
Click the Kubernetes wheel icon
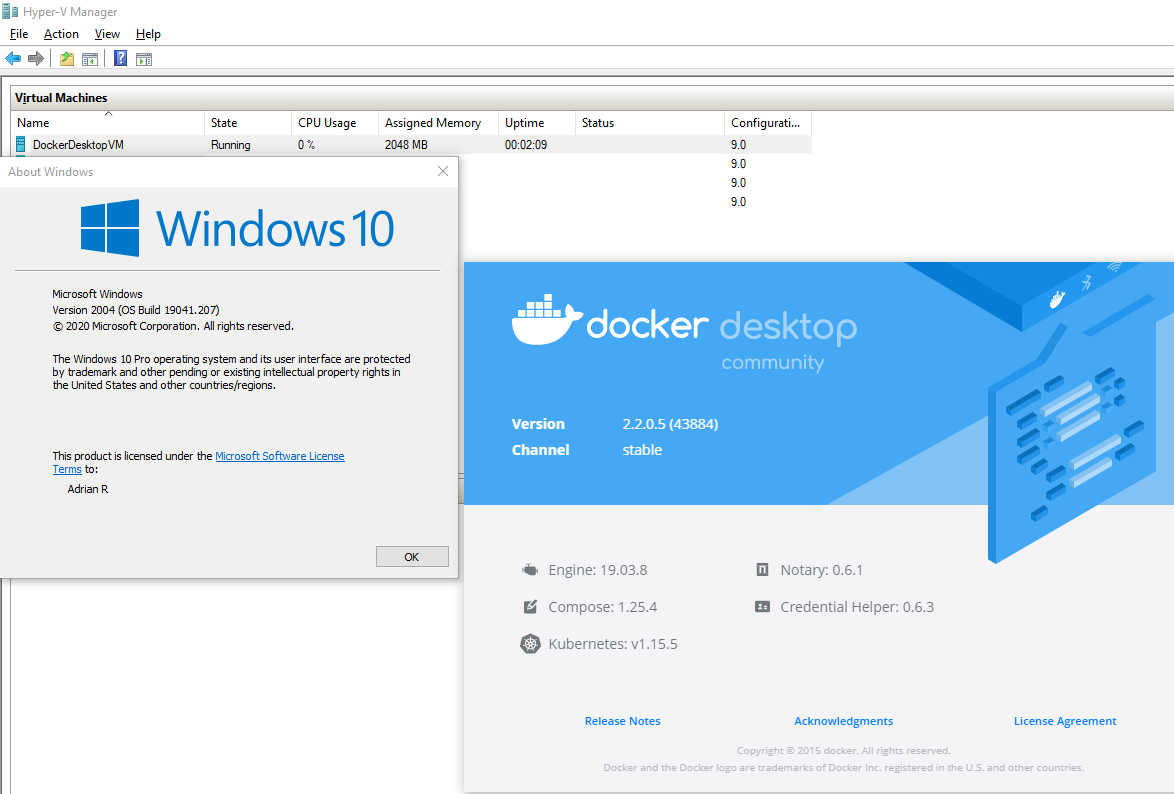(530, 644)
